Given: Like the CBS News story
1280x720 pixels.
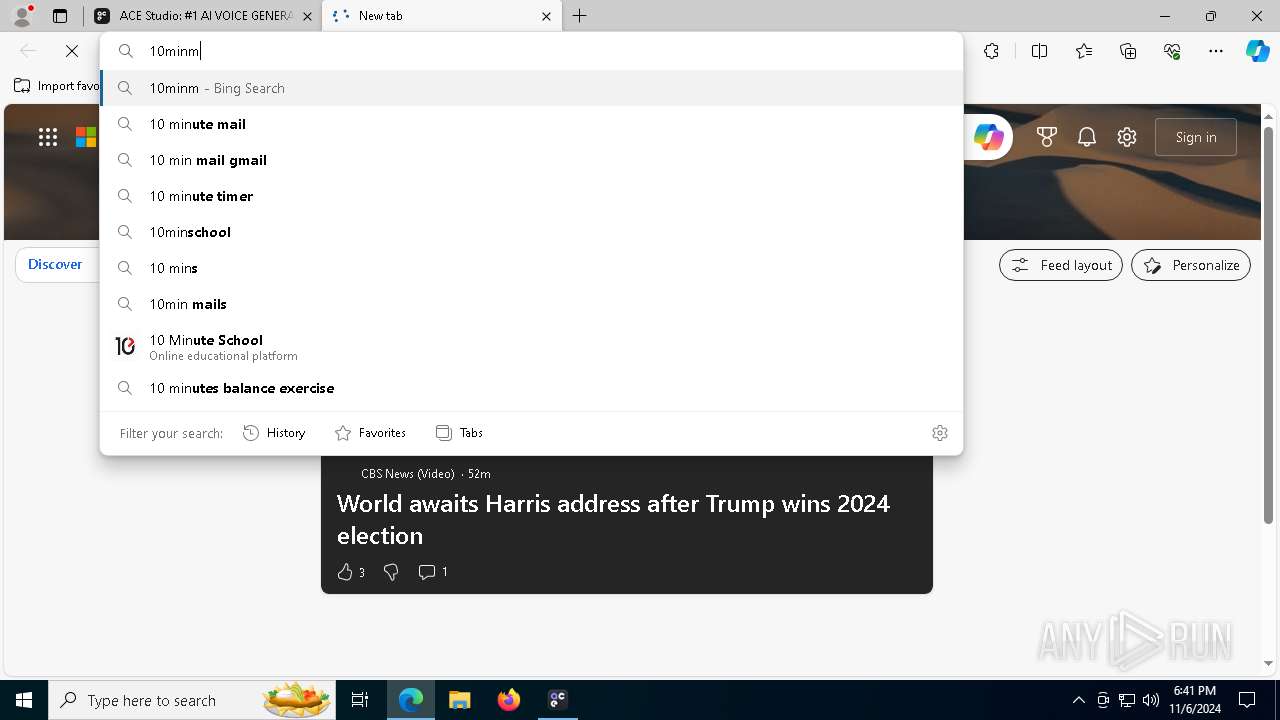Looking at the screenshot, I should pyautogui.click(x=350, y=572).
